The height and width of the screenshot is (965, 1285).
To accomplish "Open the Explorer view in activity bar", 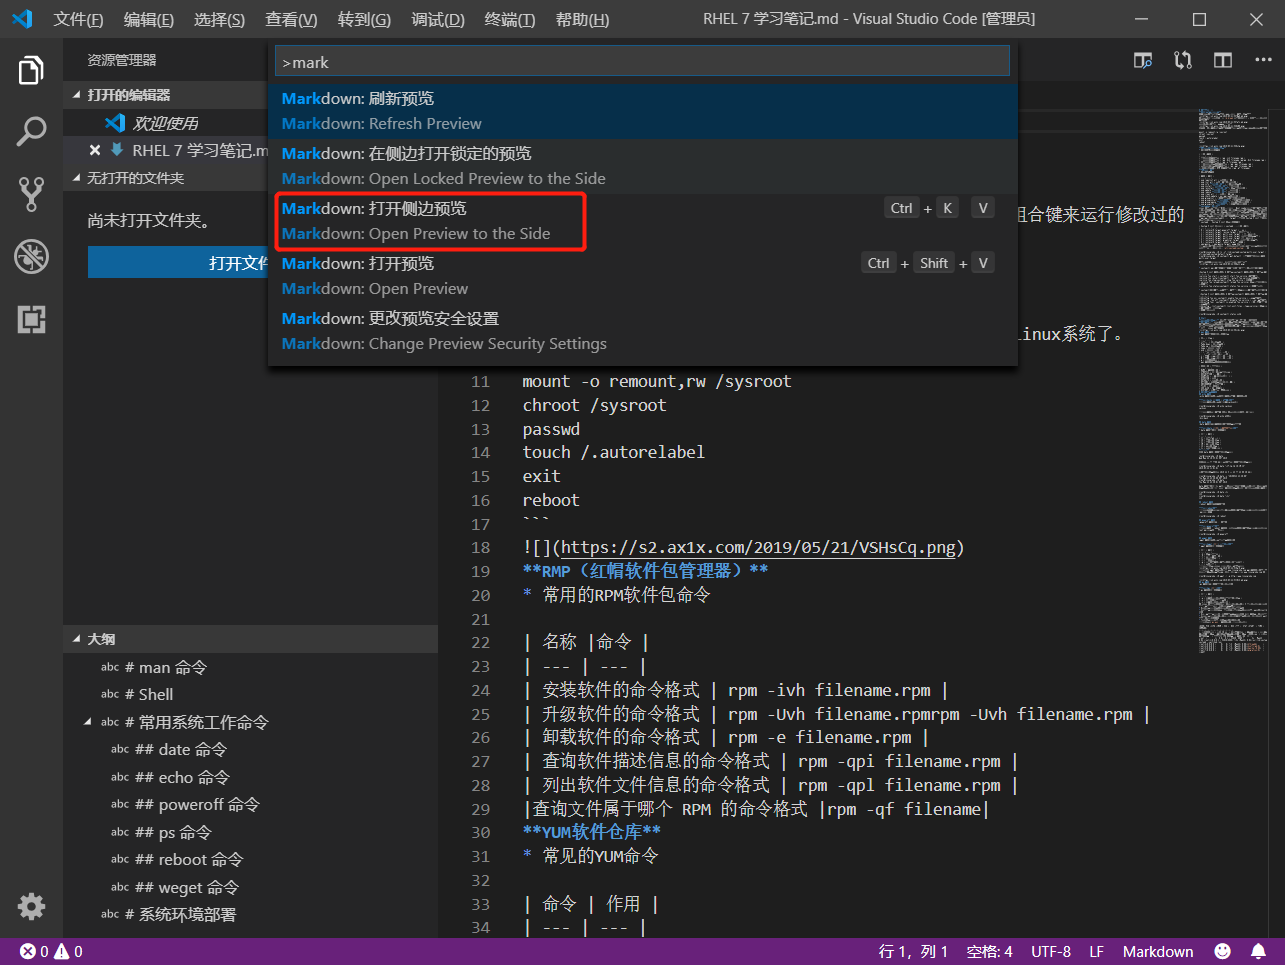I will (31, 71).
